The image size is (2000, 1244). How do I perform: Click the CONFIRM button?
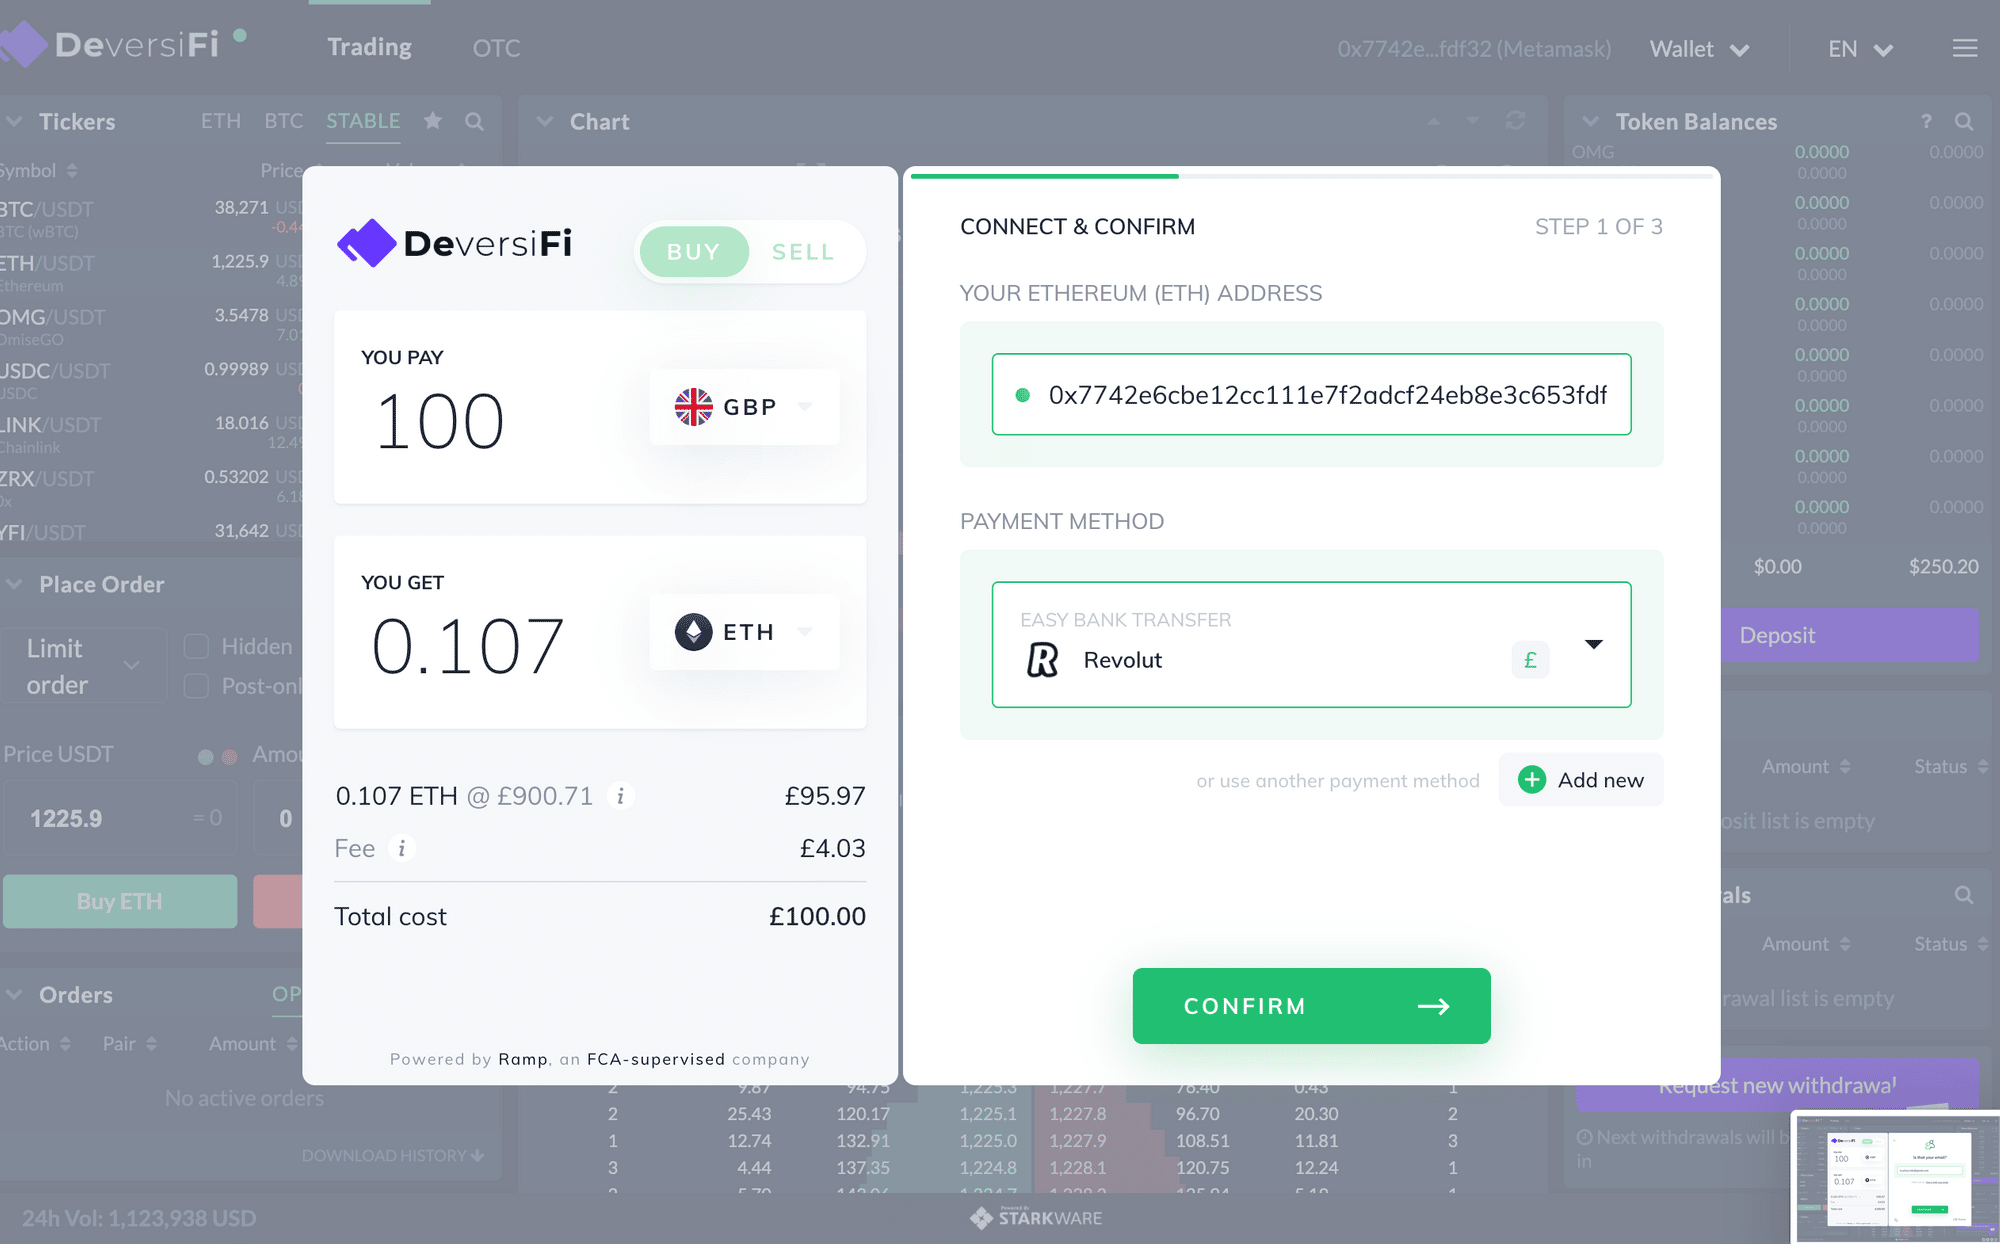(x=1311, y=1006)
